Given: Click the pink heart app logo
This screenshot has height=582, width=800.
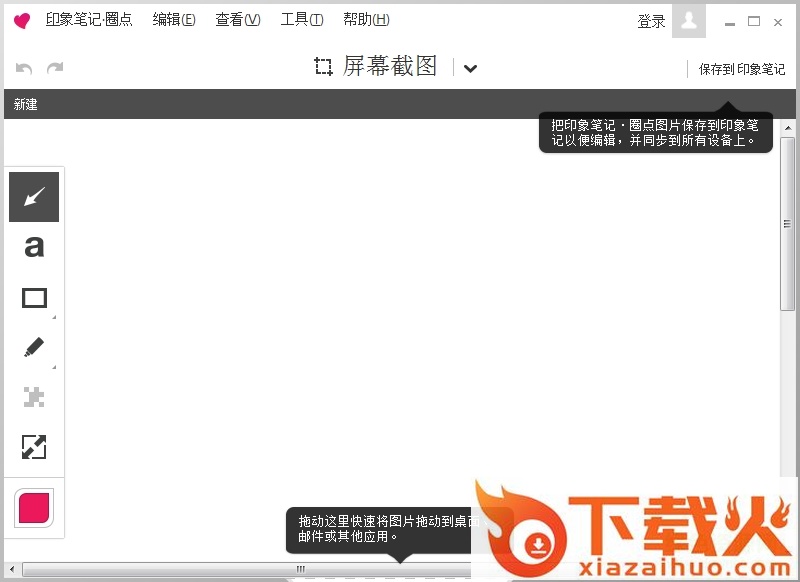Looking at the screenshot, I should pyautogui.click(x=21, y=21).
